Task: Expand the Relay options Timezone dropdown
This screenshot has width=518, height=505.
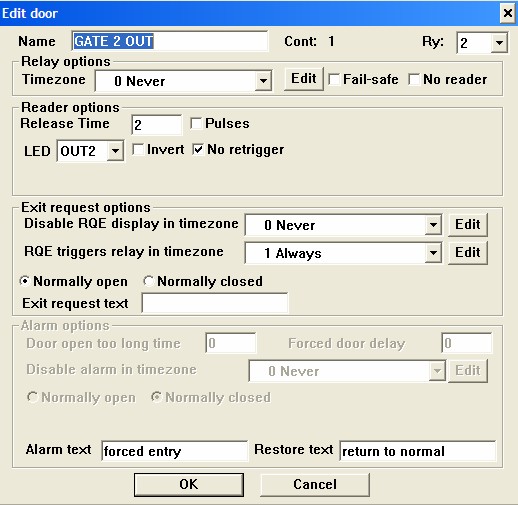Action: (x=263, y=81)
